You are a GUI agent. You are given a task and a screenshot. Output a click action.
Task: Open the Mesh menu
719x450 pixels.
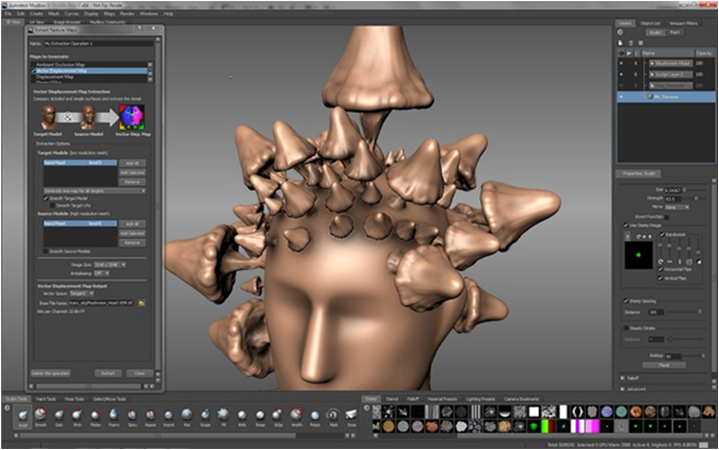tap(54, 14)
